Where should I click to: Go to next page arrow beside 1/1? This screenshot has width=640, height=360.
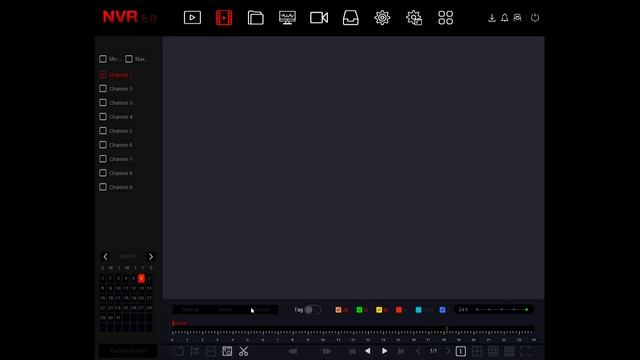pyautogui.click(x=448, y=351)
